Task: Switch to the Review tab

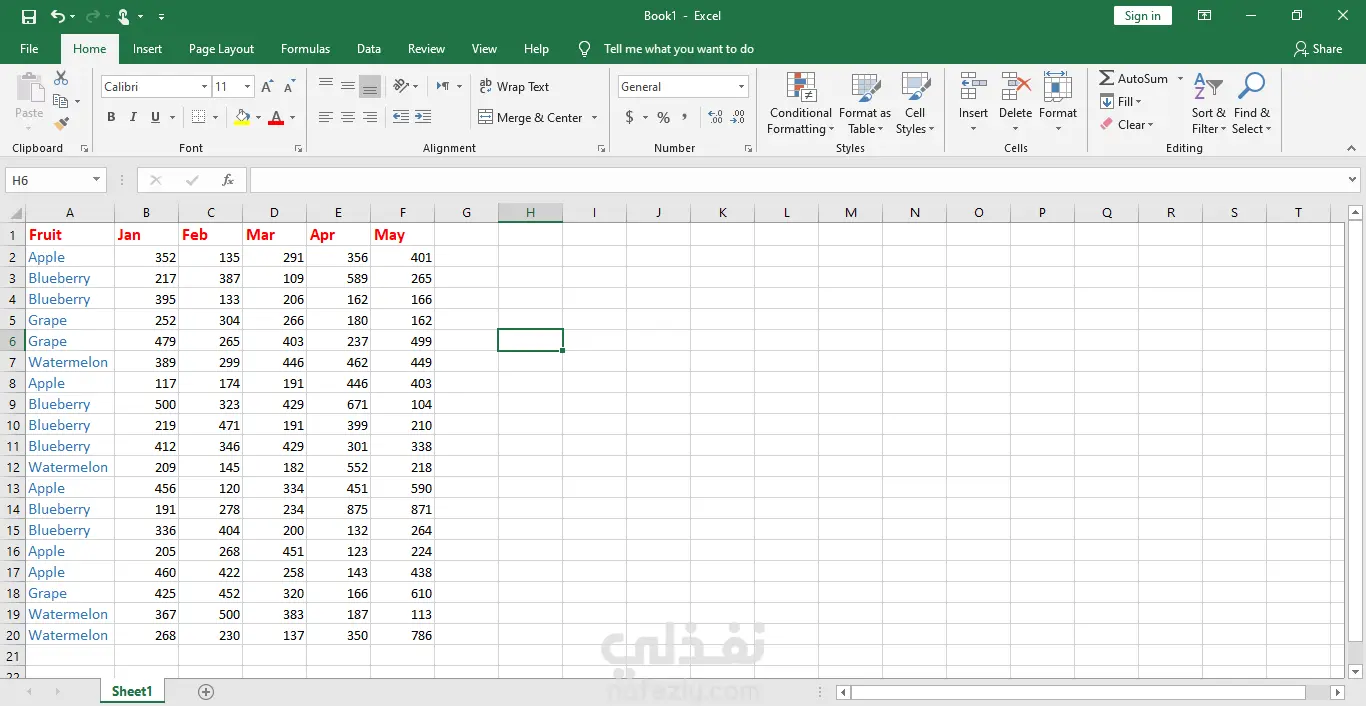Action: 426,49
